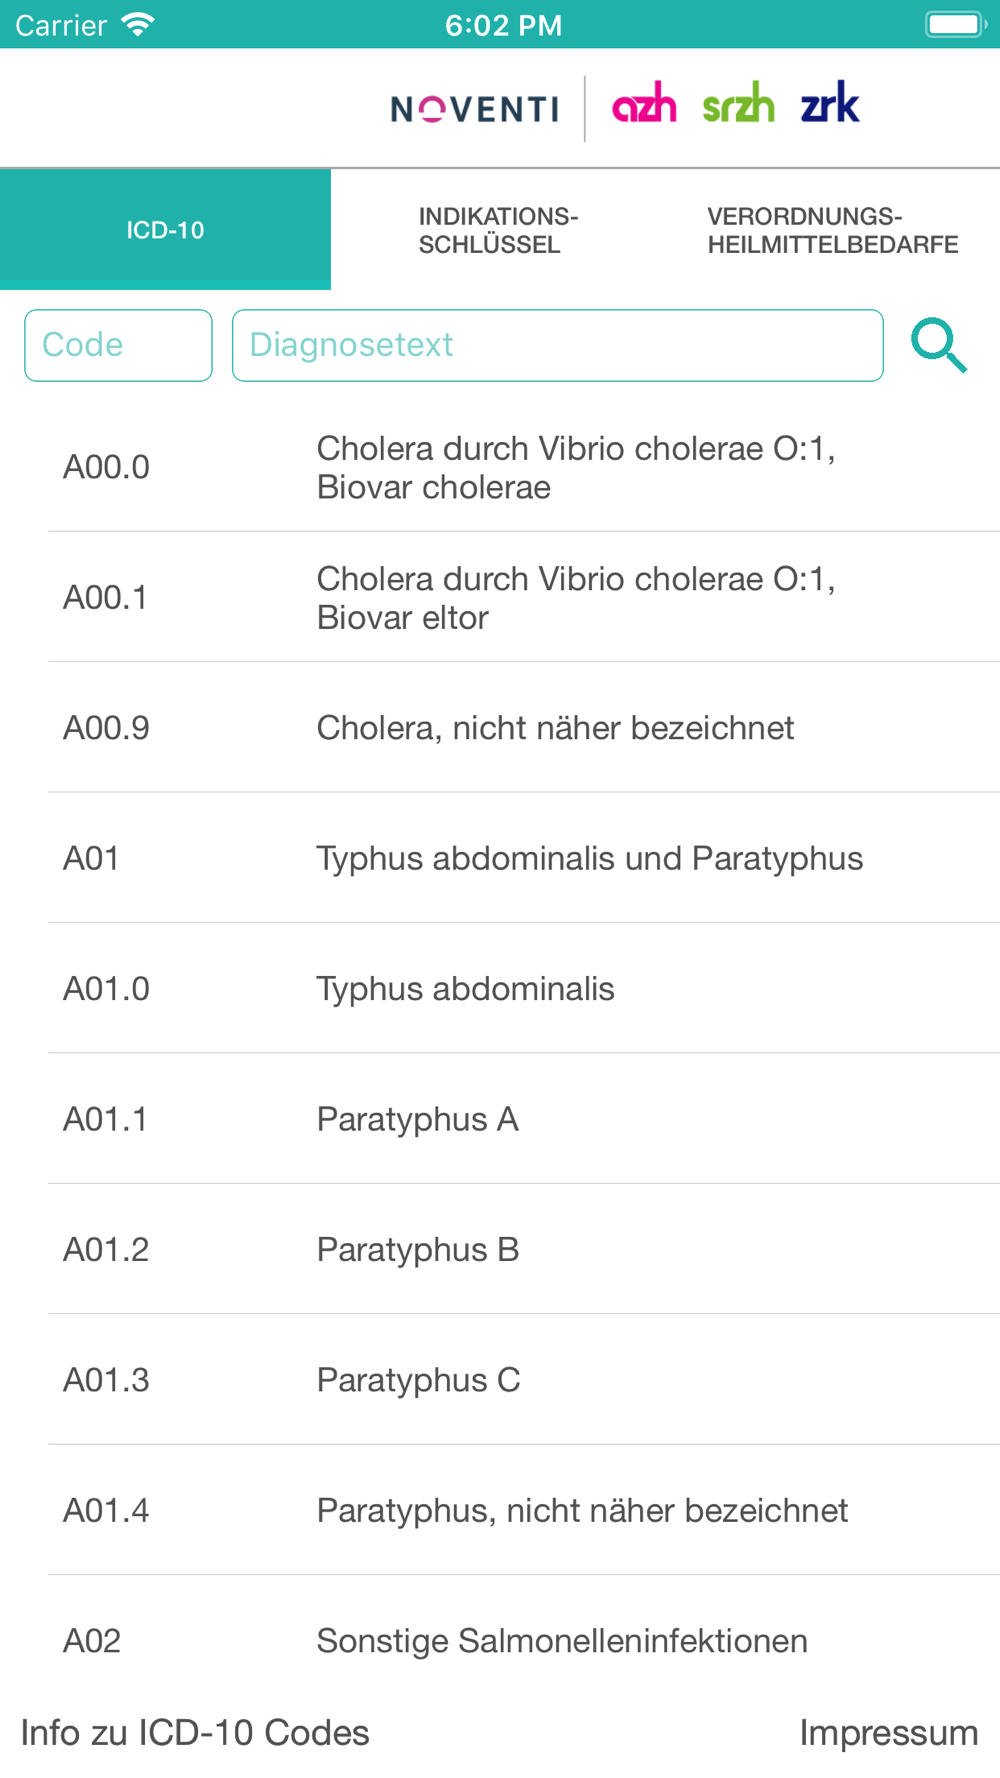Click the blue zrk logo
Image resolution: width=1000 pixels, height=1778 pixels.
830,103
